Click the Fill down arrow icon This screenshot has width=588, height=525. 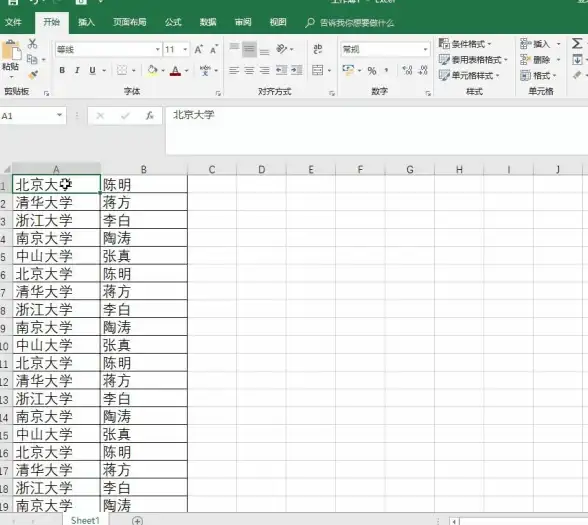pos(578,59)
